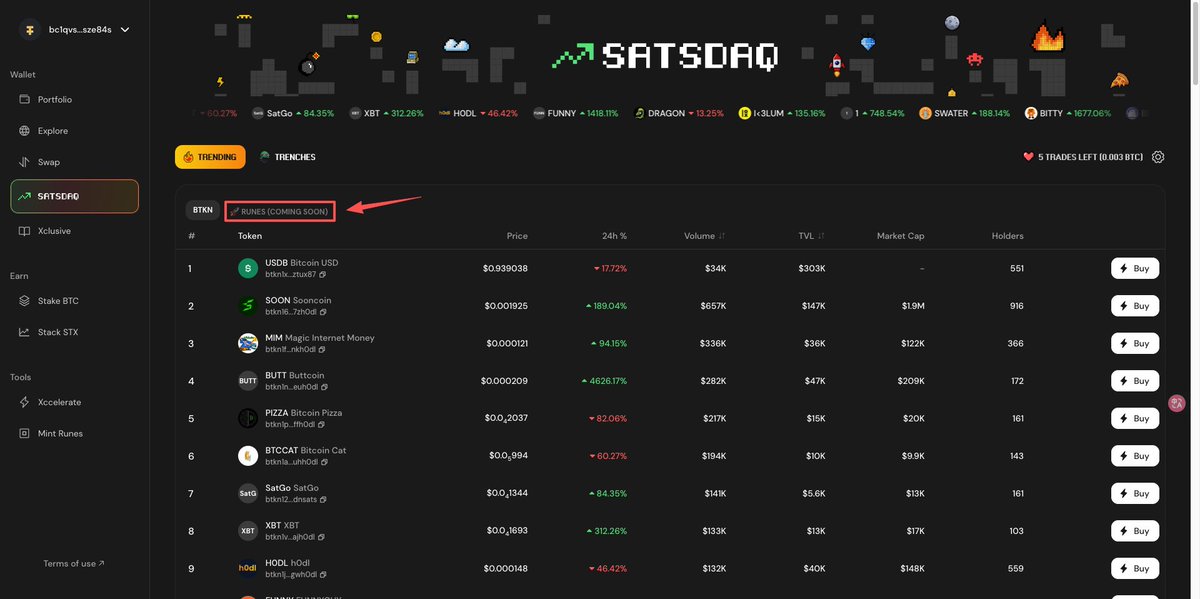The image size is (1200, 599).
Task: Buy the XBT token in row 8
Action: coord(1135,531)
